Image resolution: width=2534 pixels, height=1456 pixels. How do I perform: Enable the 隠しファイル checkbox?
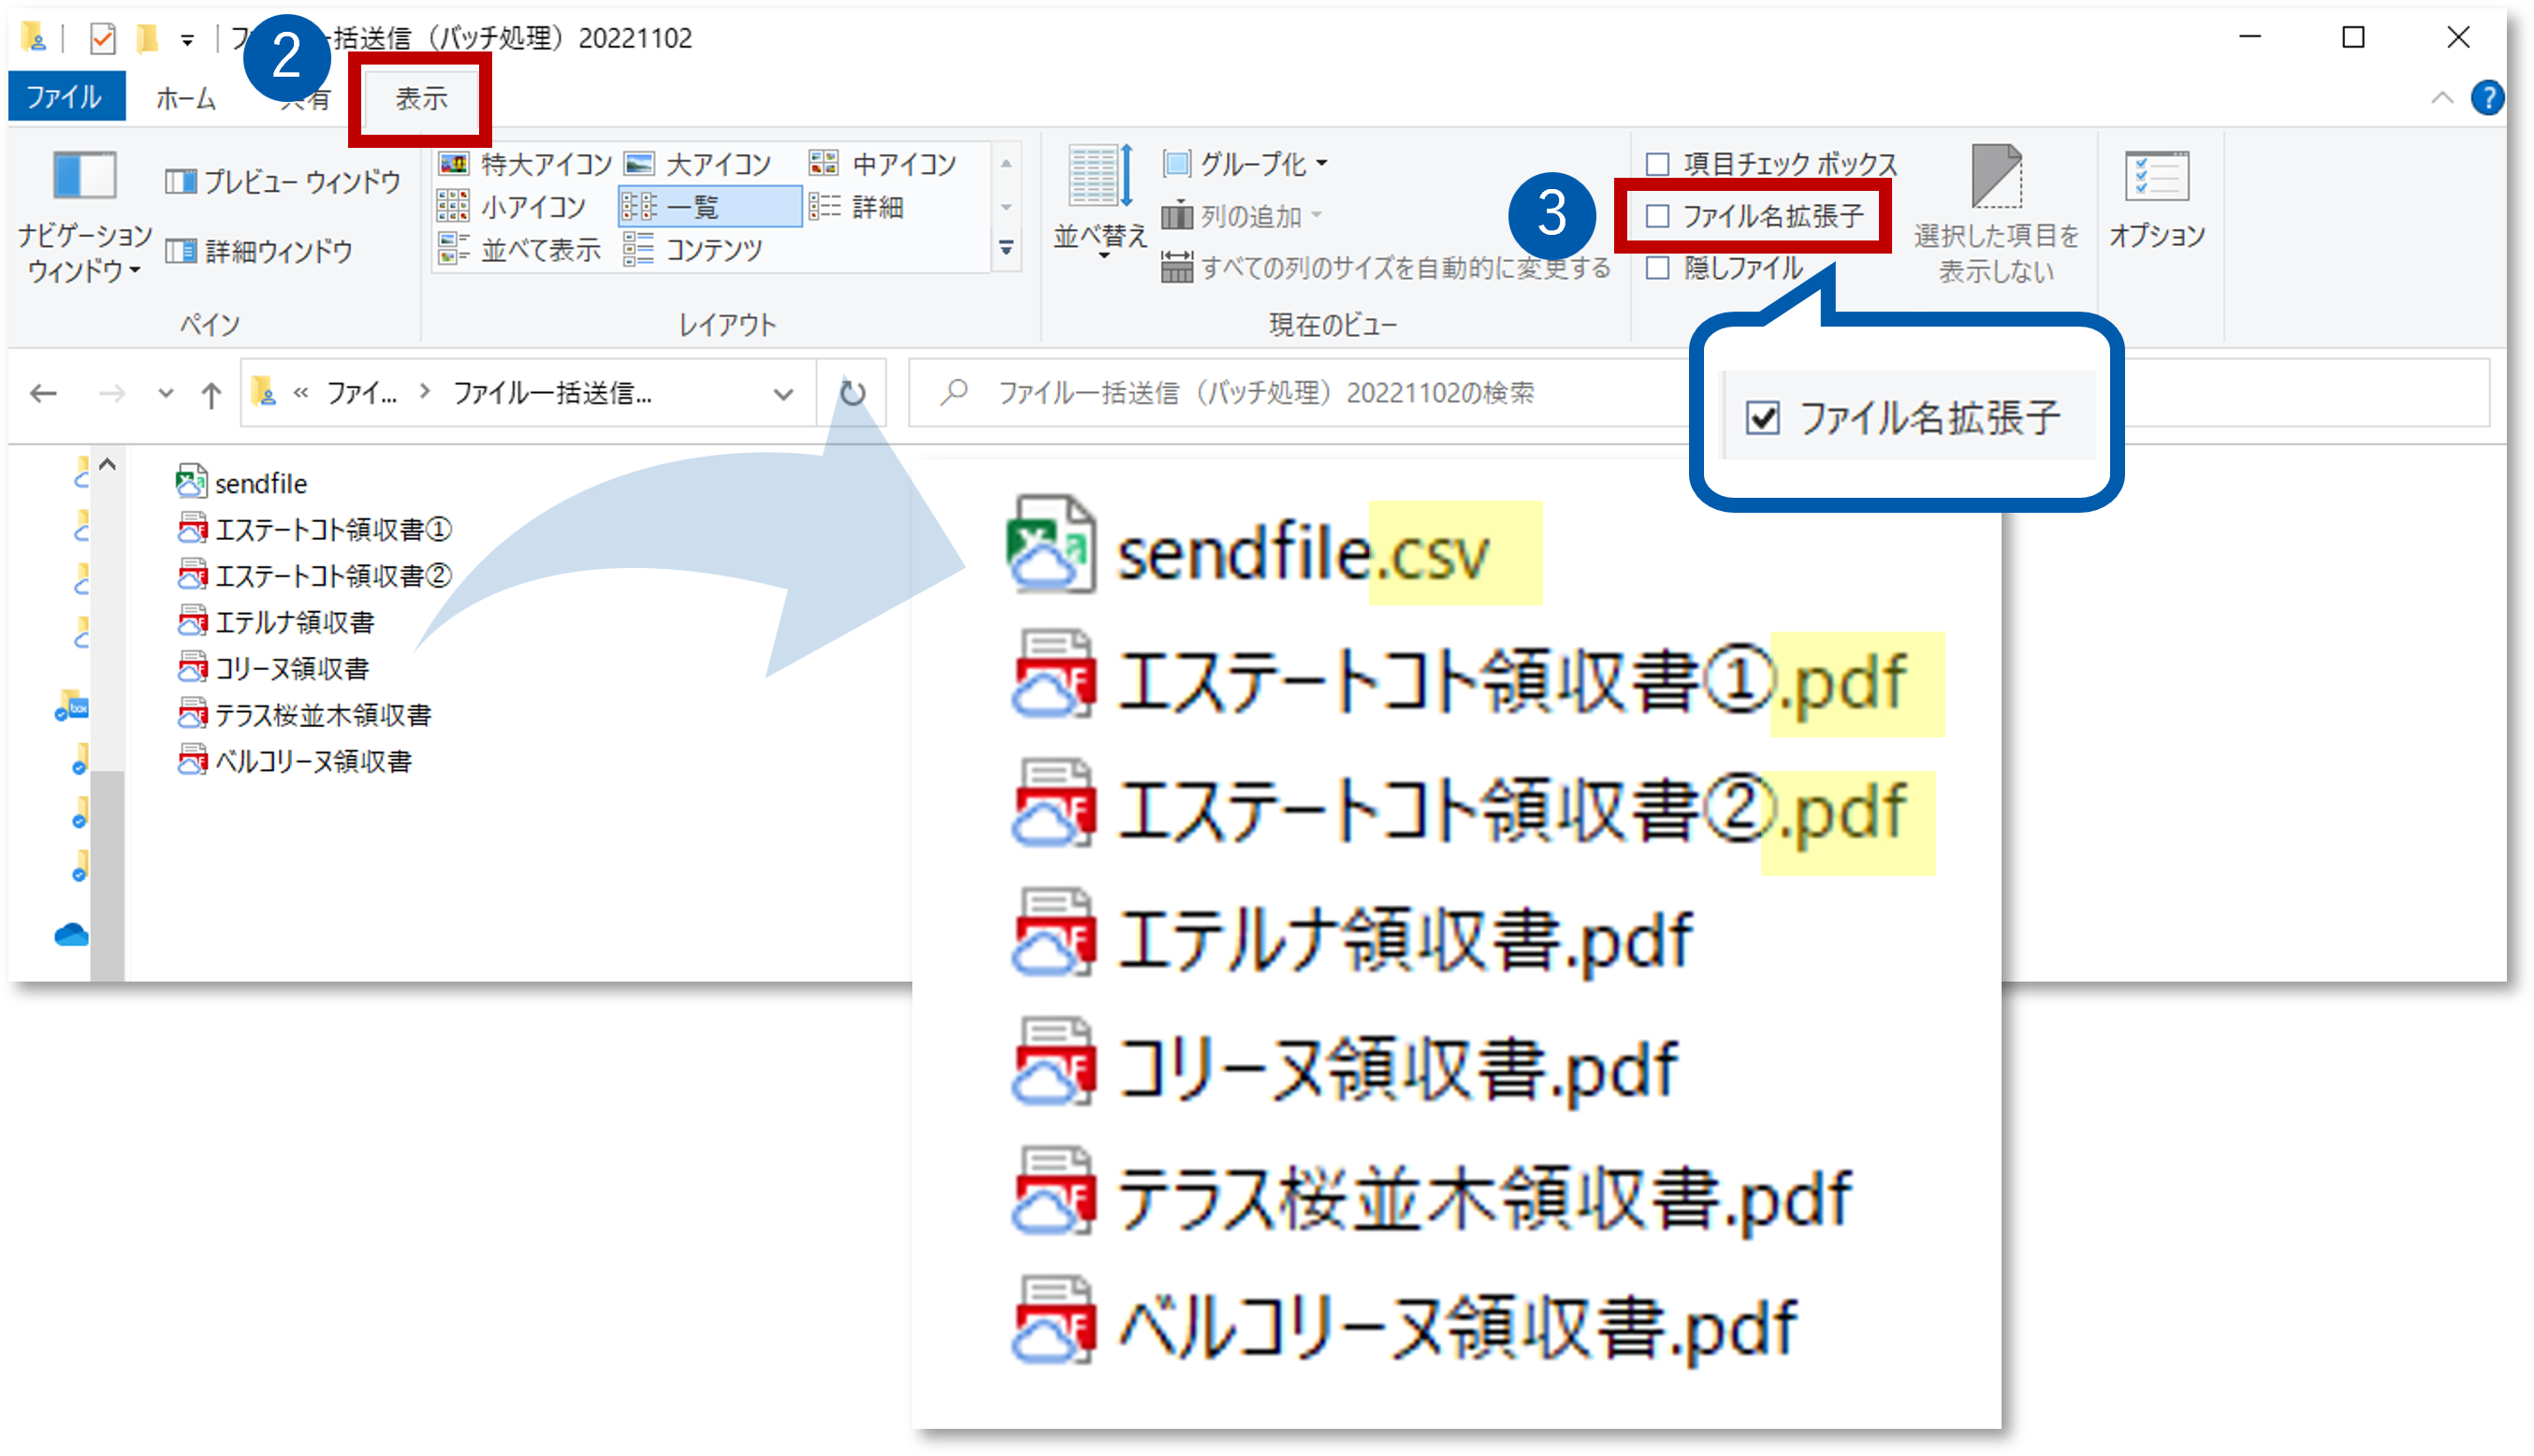[x=1658, y=267]
